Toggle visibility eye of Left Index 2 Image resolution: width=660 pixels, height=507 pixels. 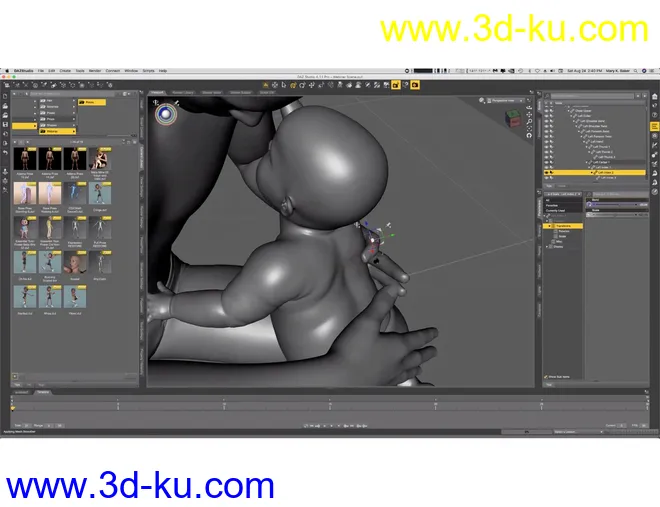pyautogui.click(x=544, y=172)
